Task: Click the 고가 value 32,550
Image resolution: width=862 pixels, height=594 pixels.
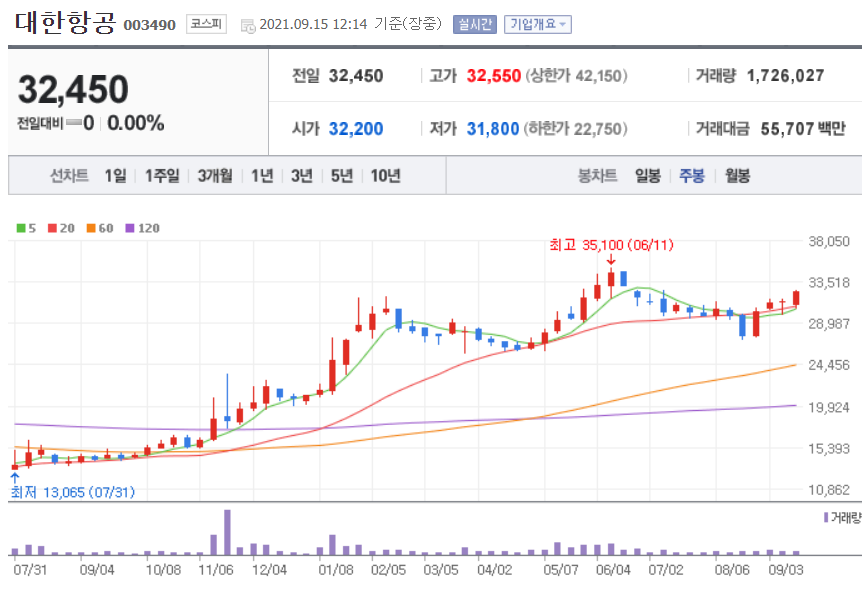Action: 494,76
